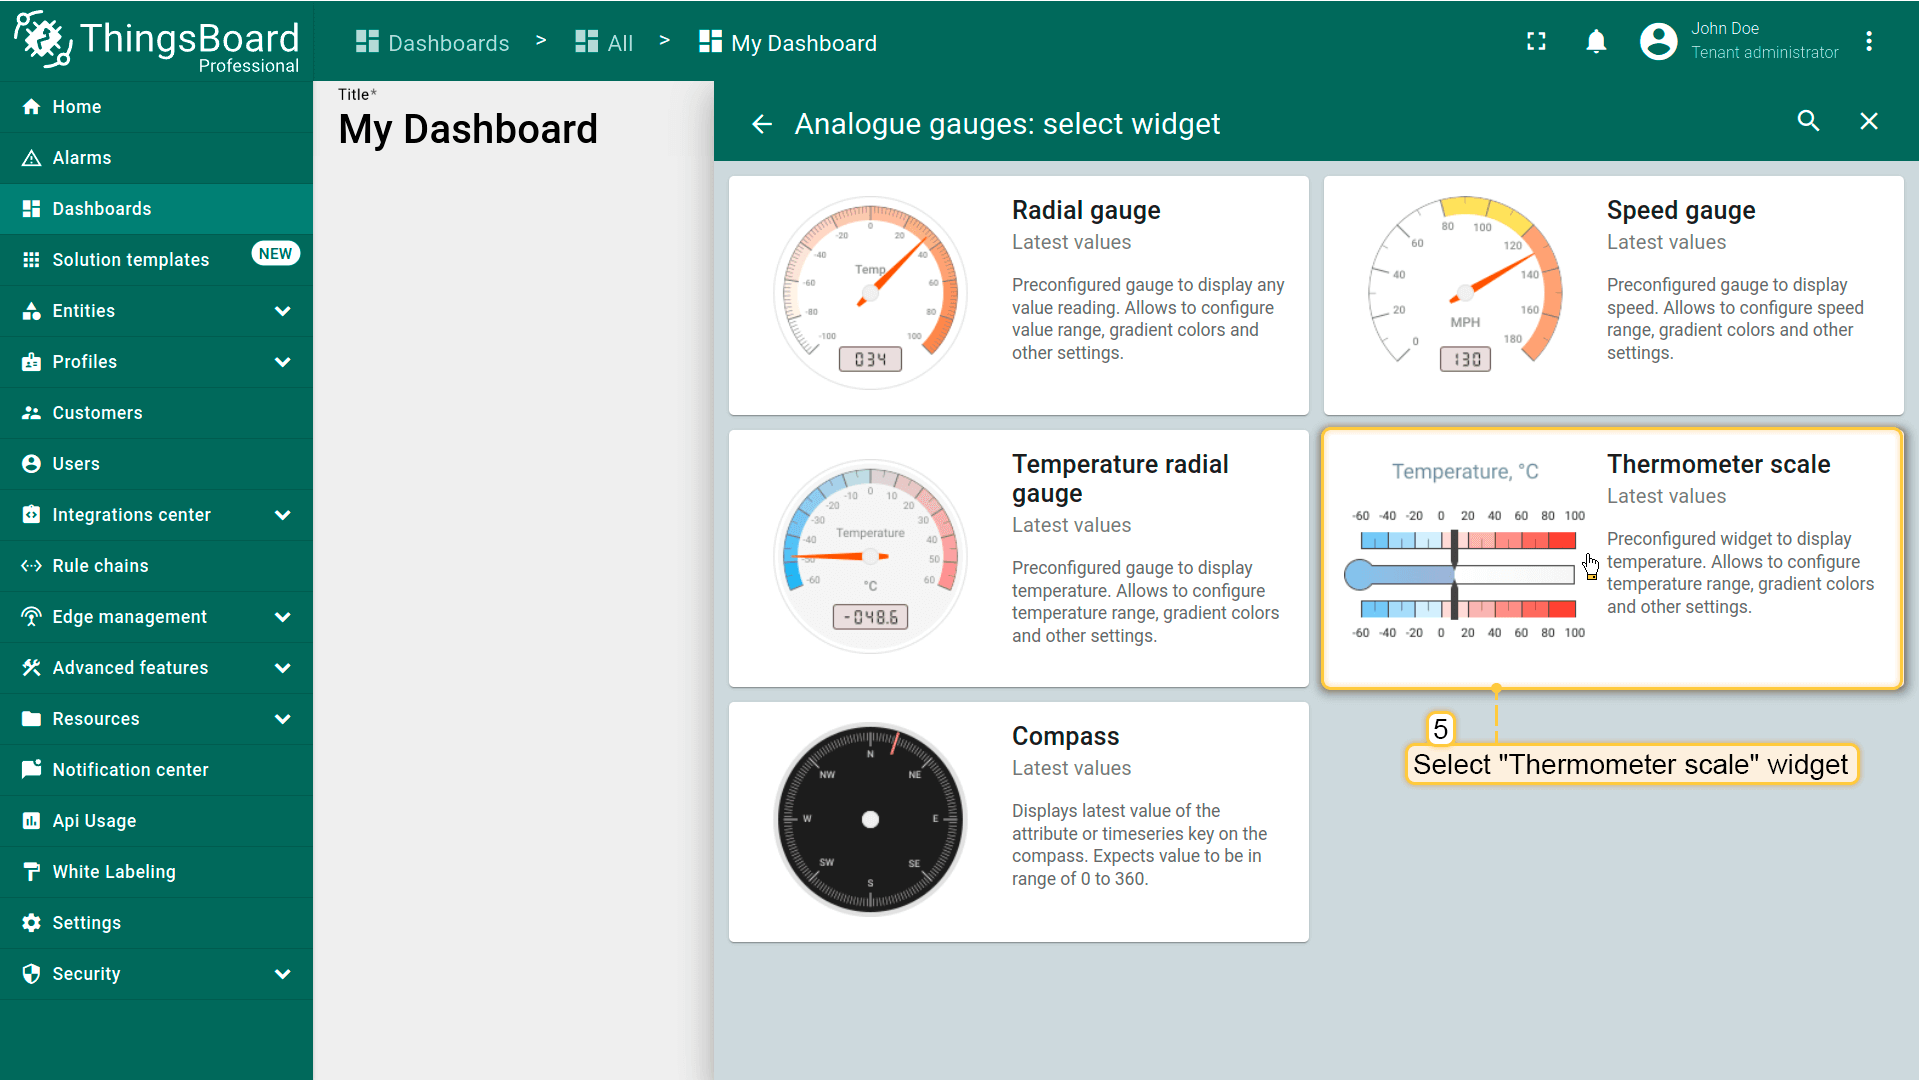This screenshot has height=1080, width=1920.
Task: Expand the Security menu chevron
Action: coord(283,974)
